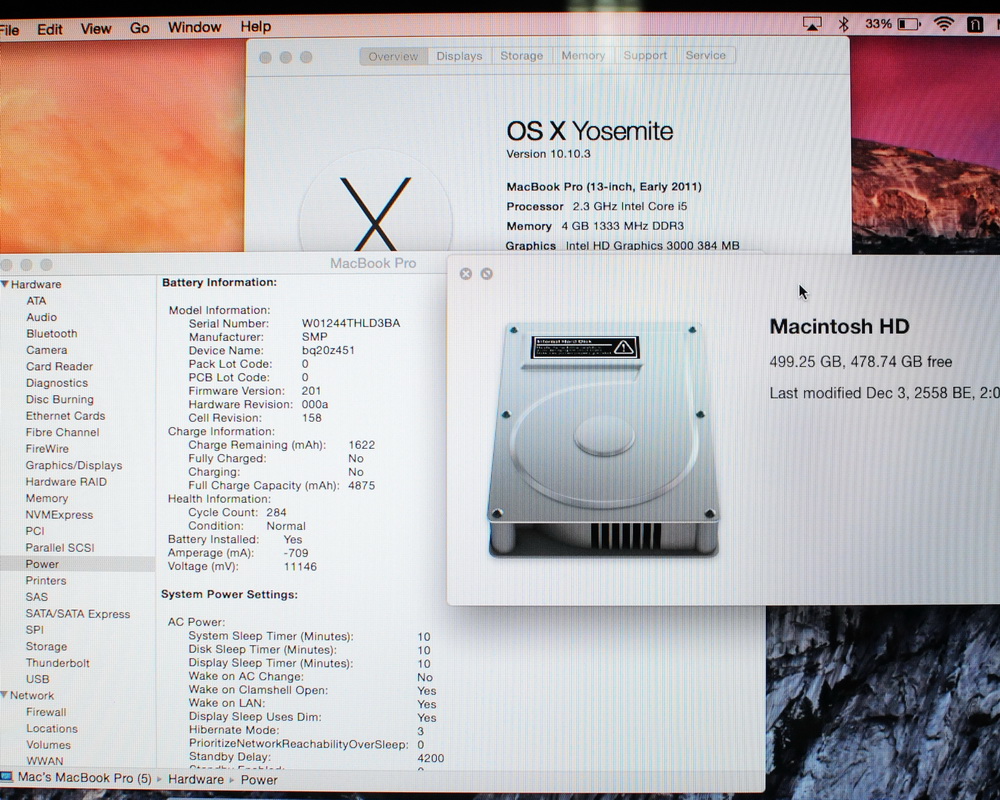
Task: Select Graphics/Displays in the sidebar
Action: click(x=74, y=465)
